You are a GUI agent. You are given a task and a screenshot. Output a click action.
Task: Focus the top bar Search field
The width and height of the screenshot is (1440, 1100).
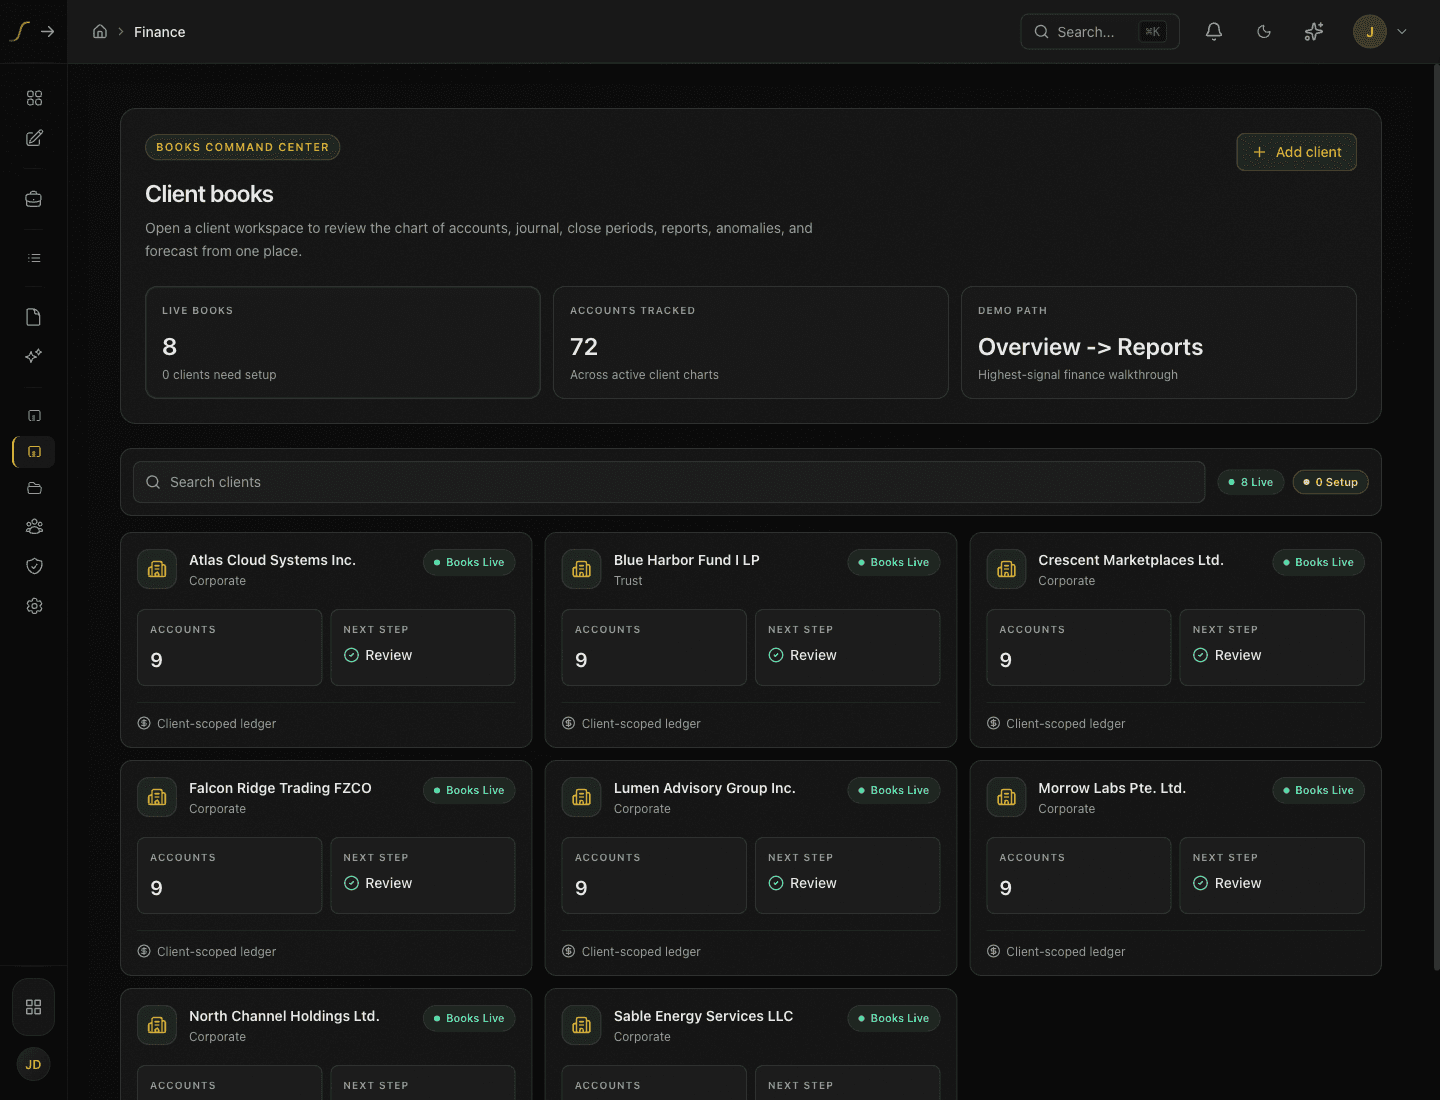[1100, 31]
